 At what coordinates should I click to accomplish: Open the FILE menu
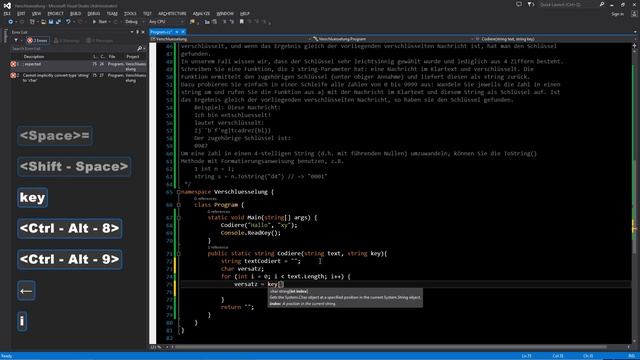7,13
